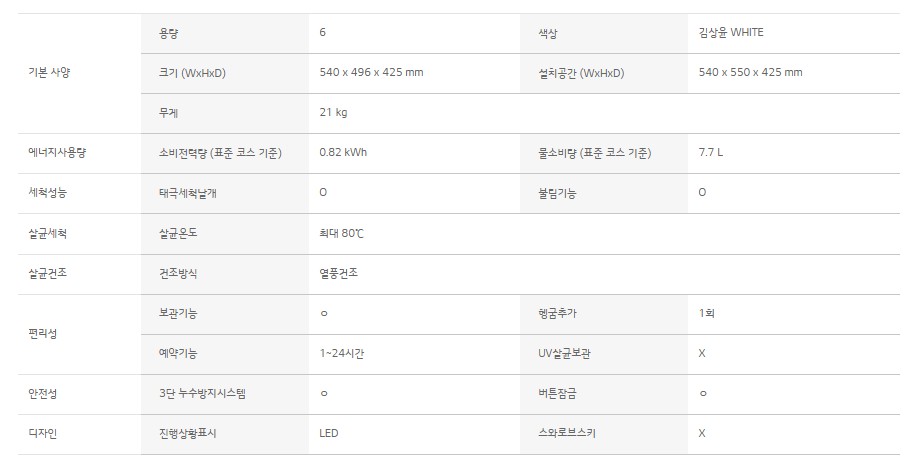This screenshot has width=916, height=468.
Task: Select the 7.7 L water usage value
Action: (x=711, y=152)
